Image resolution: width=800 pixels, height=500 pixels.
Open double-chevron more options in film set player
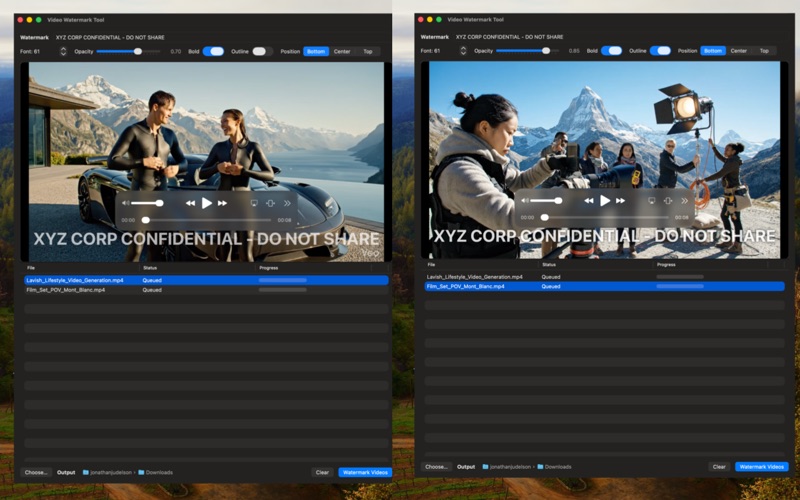(x=685, y=201)
